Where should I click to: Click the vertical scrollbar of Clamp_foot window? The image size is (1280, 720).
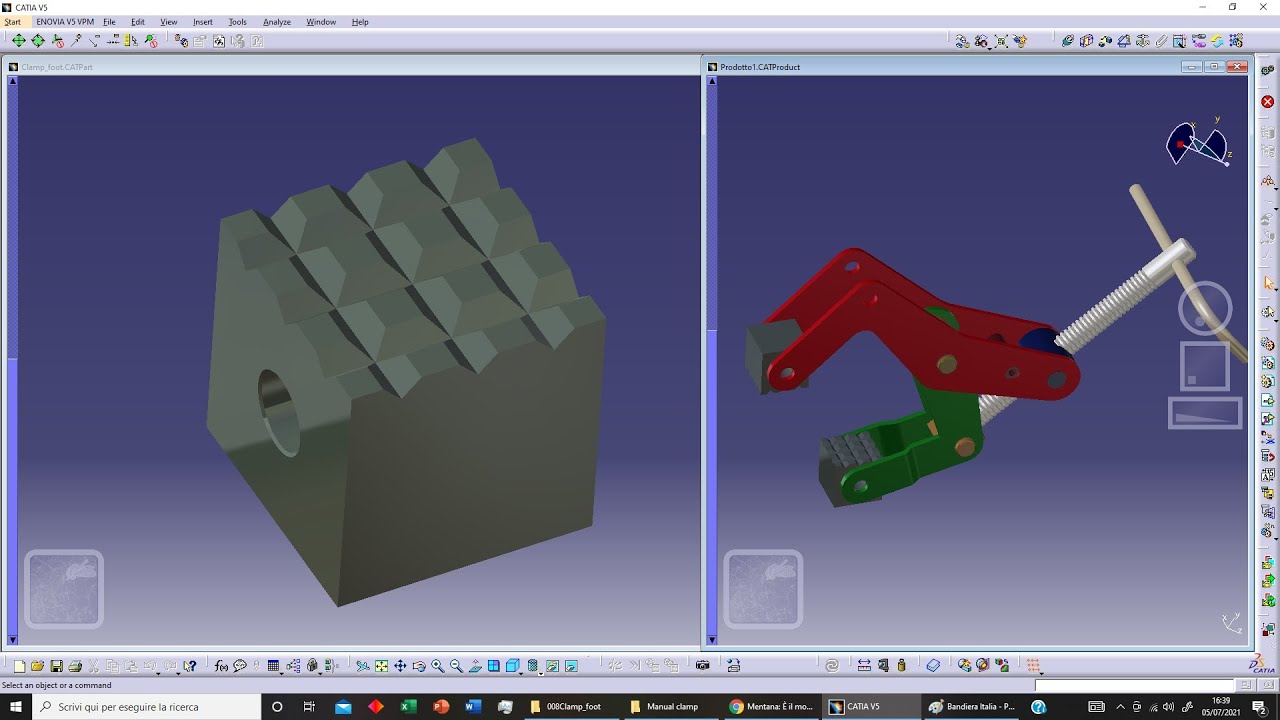point(12,360)
